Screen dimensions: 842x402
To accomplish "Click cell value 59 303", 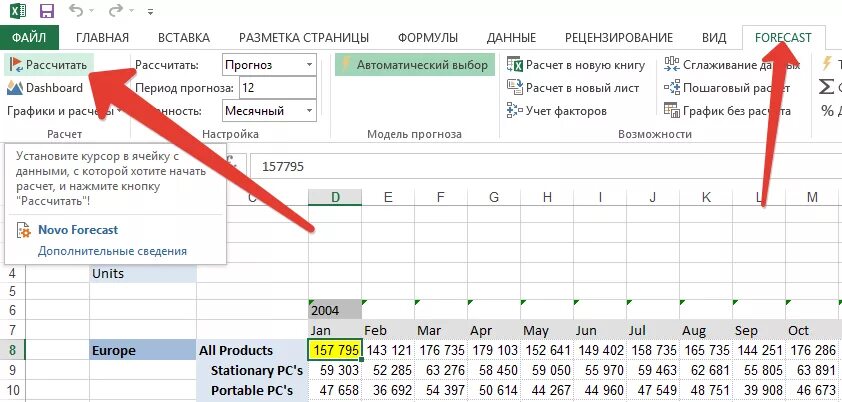I will coord(335,370).
